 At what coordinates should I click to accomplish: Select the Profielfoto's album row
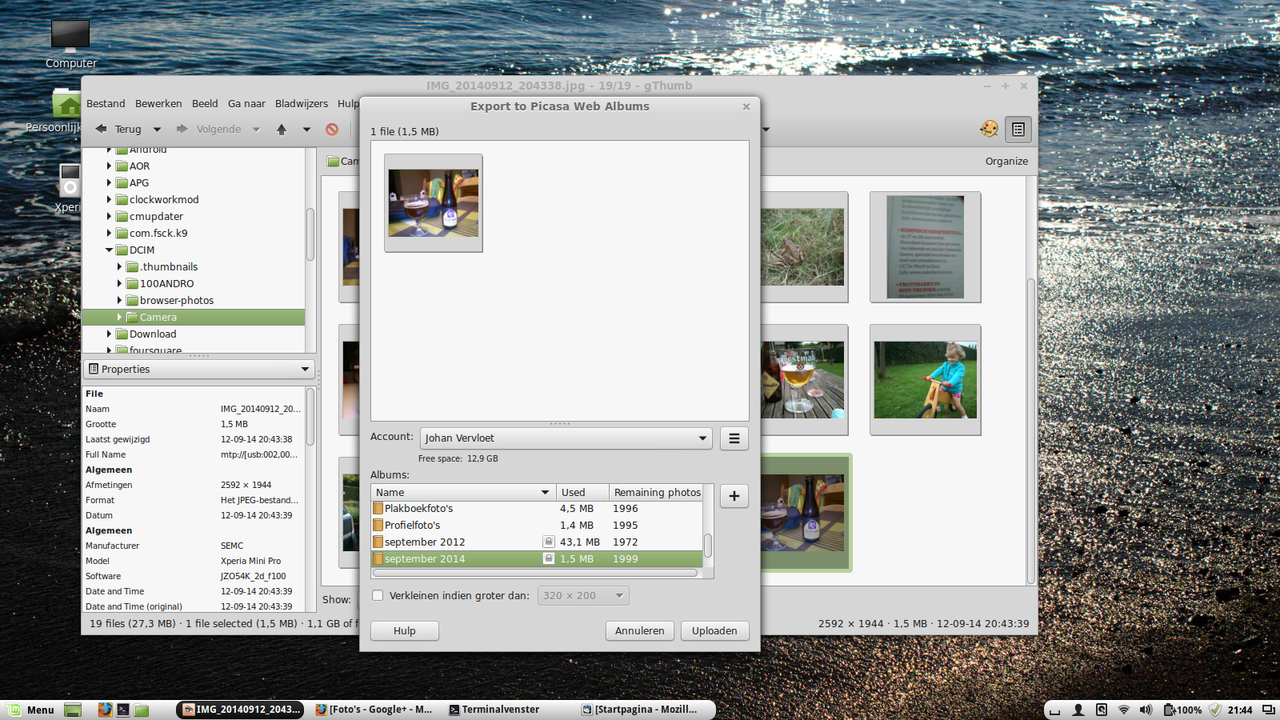pos(537,525)
